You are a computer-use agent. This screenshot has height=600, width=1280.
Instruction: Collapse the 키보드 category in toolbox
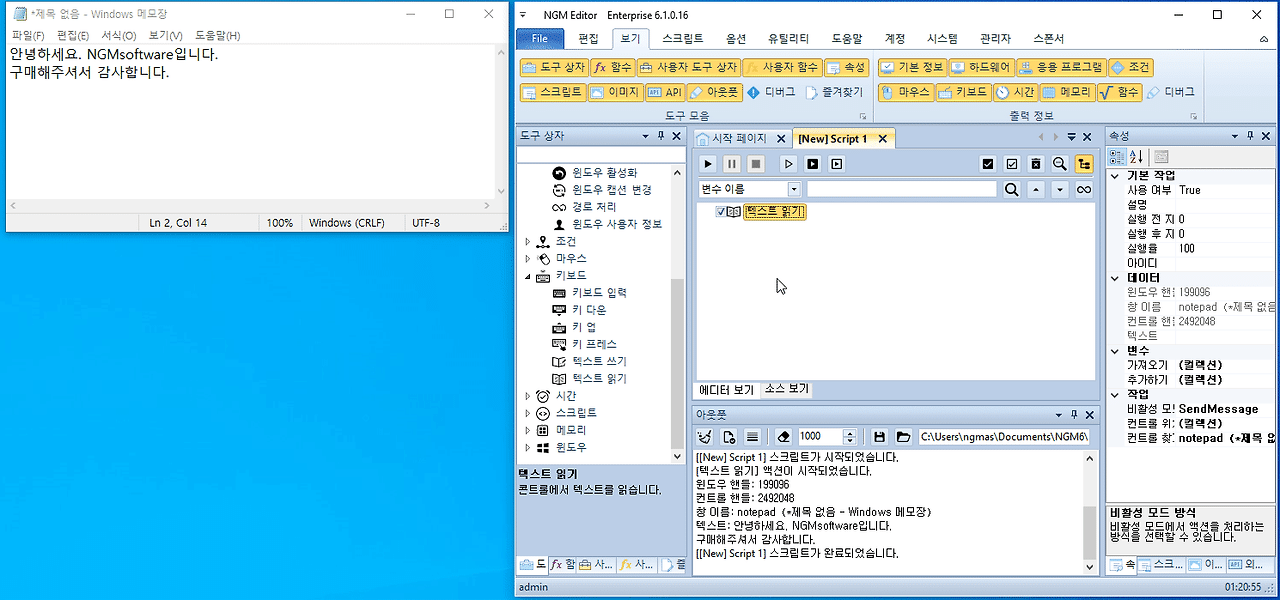pyautogui.click(x=528, y=275)
